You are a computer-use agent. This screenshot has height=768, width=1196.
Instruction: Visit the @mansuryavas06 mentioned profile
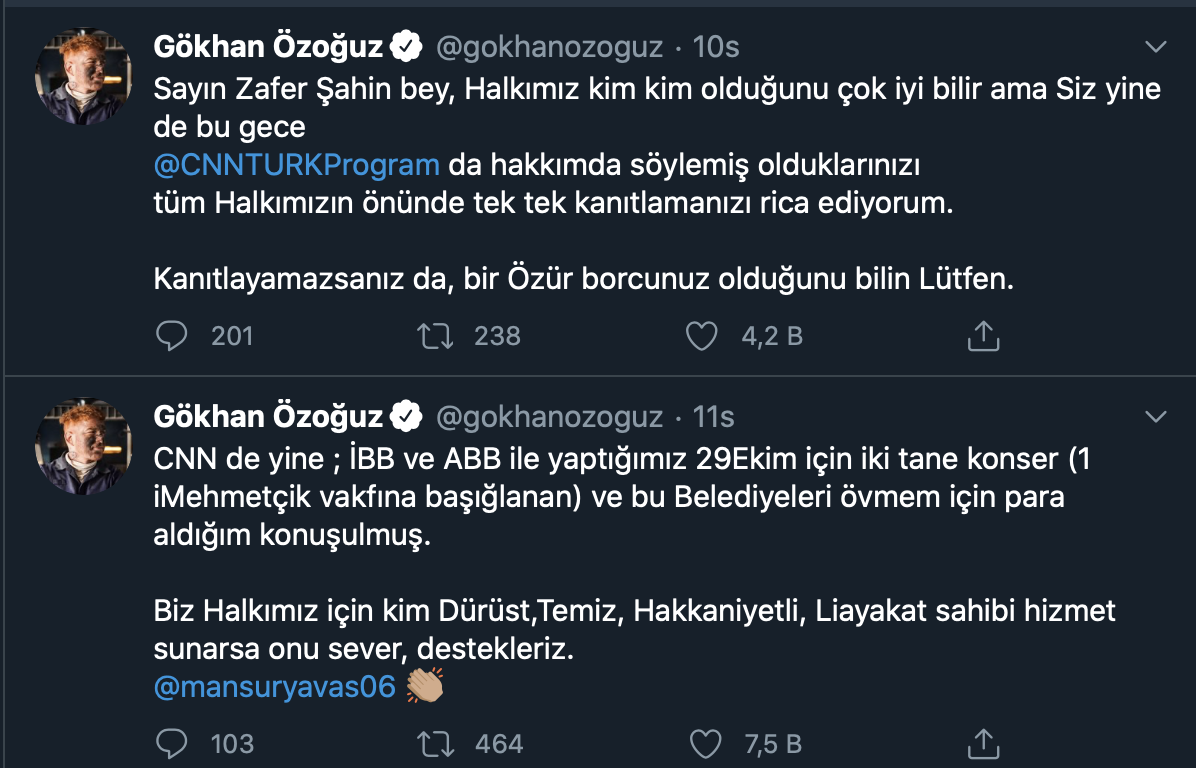pyautogui.click(x=275, y=686)
